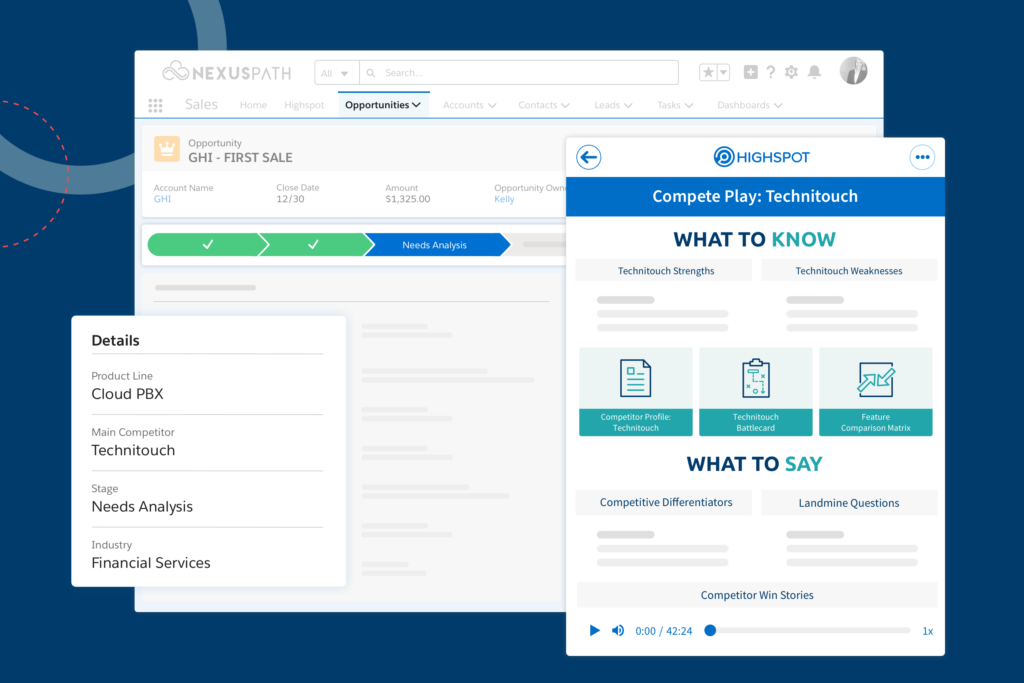Open the GHI account link
This screenshot has width=1024, height=683.
tap(162, 199)
